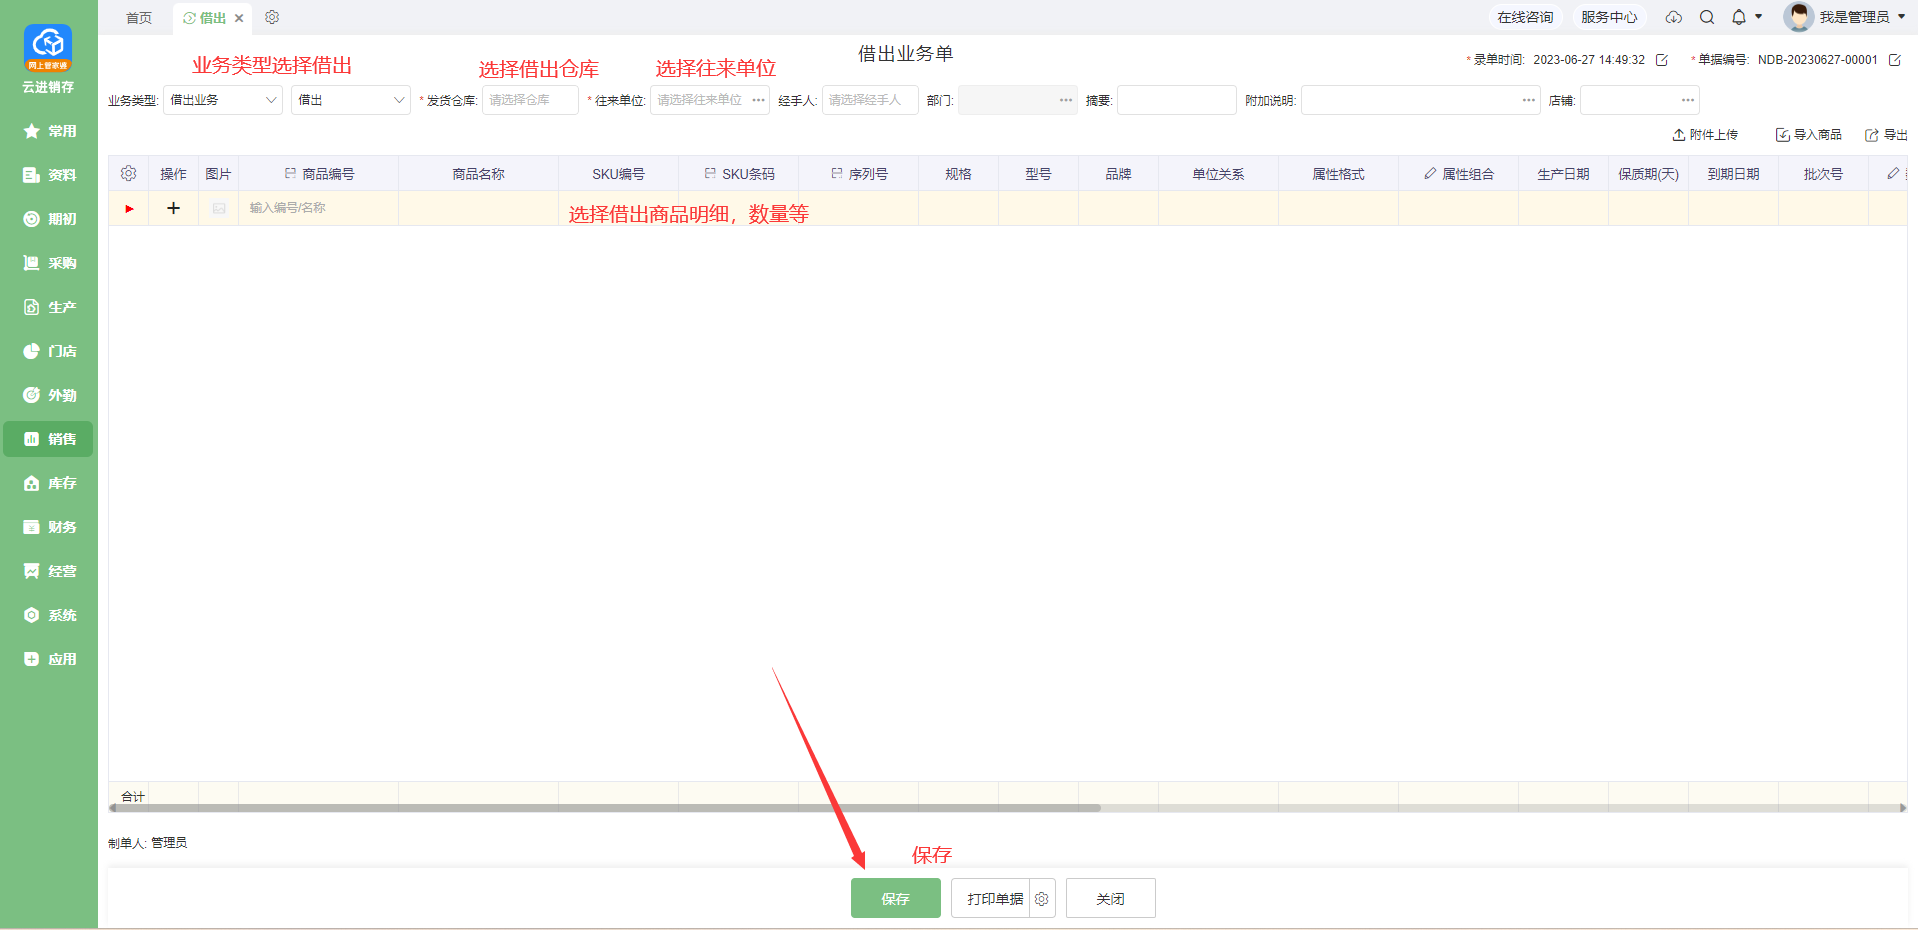Open the 店铺 selector ellipsis
Screen dimensions: 1918x930
point(1688,100)
